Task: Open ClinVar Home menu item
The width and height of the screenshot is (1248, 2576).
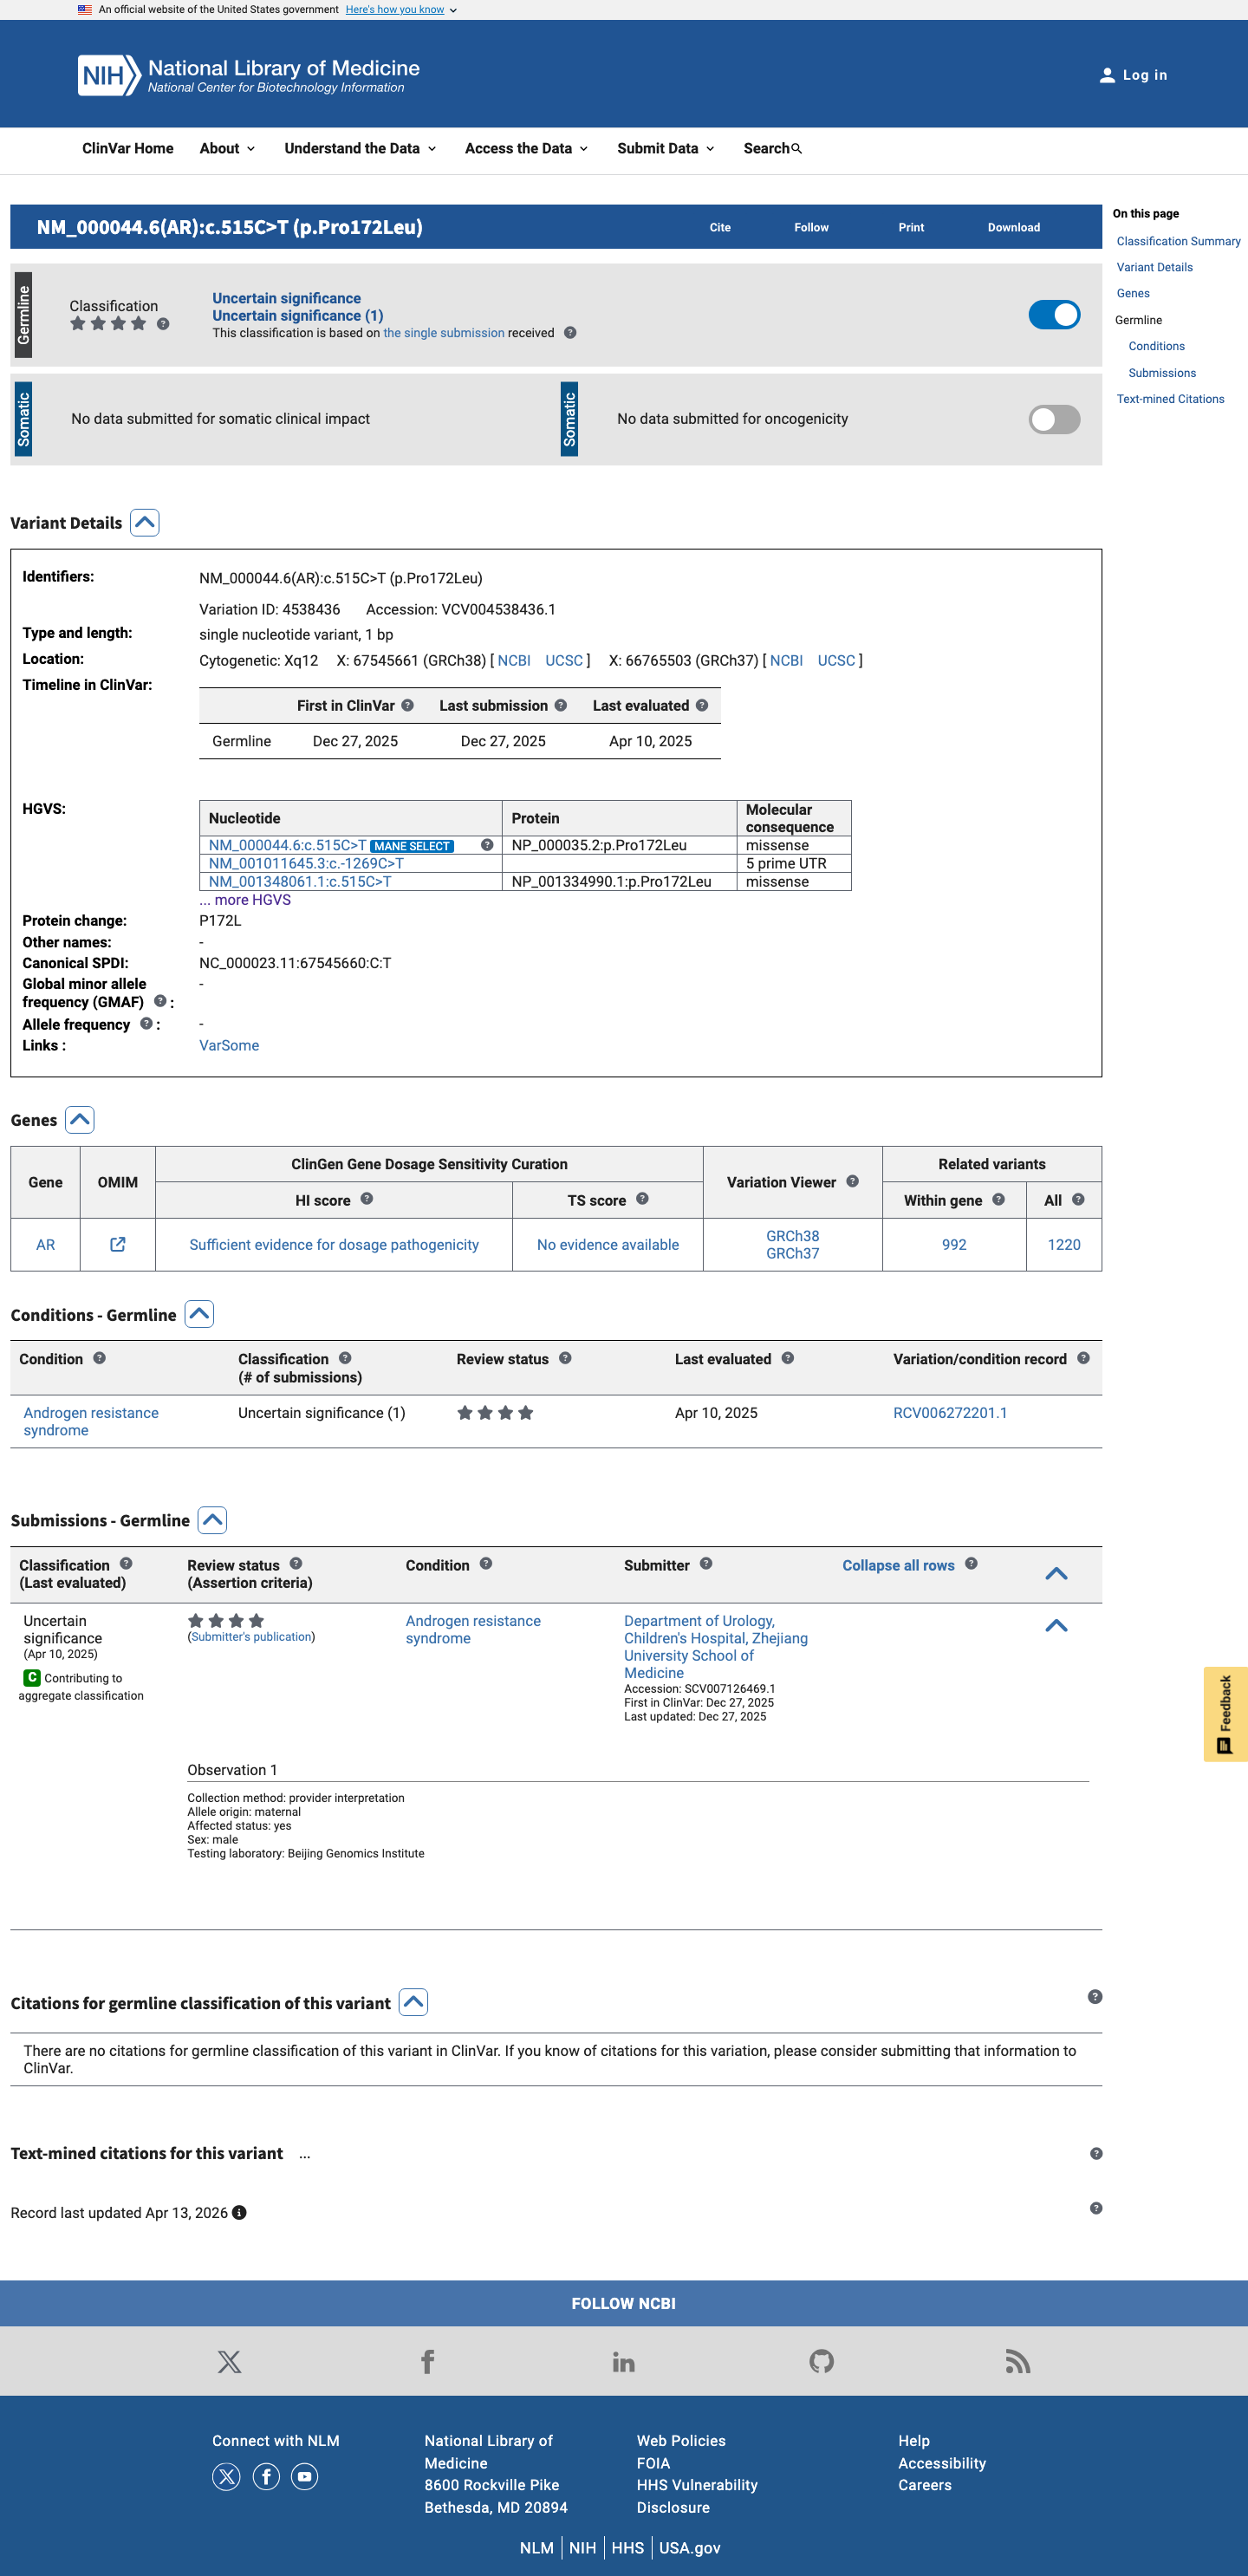Action: [x=128, y=148]
